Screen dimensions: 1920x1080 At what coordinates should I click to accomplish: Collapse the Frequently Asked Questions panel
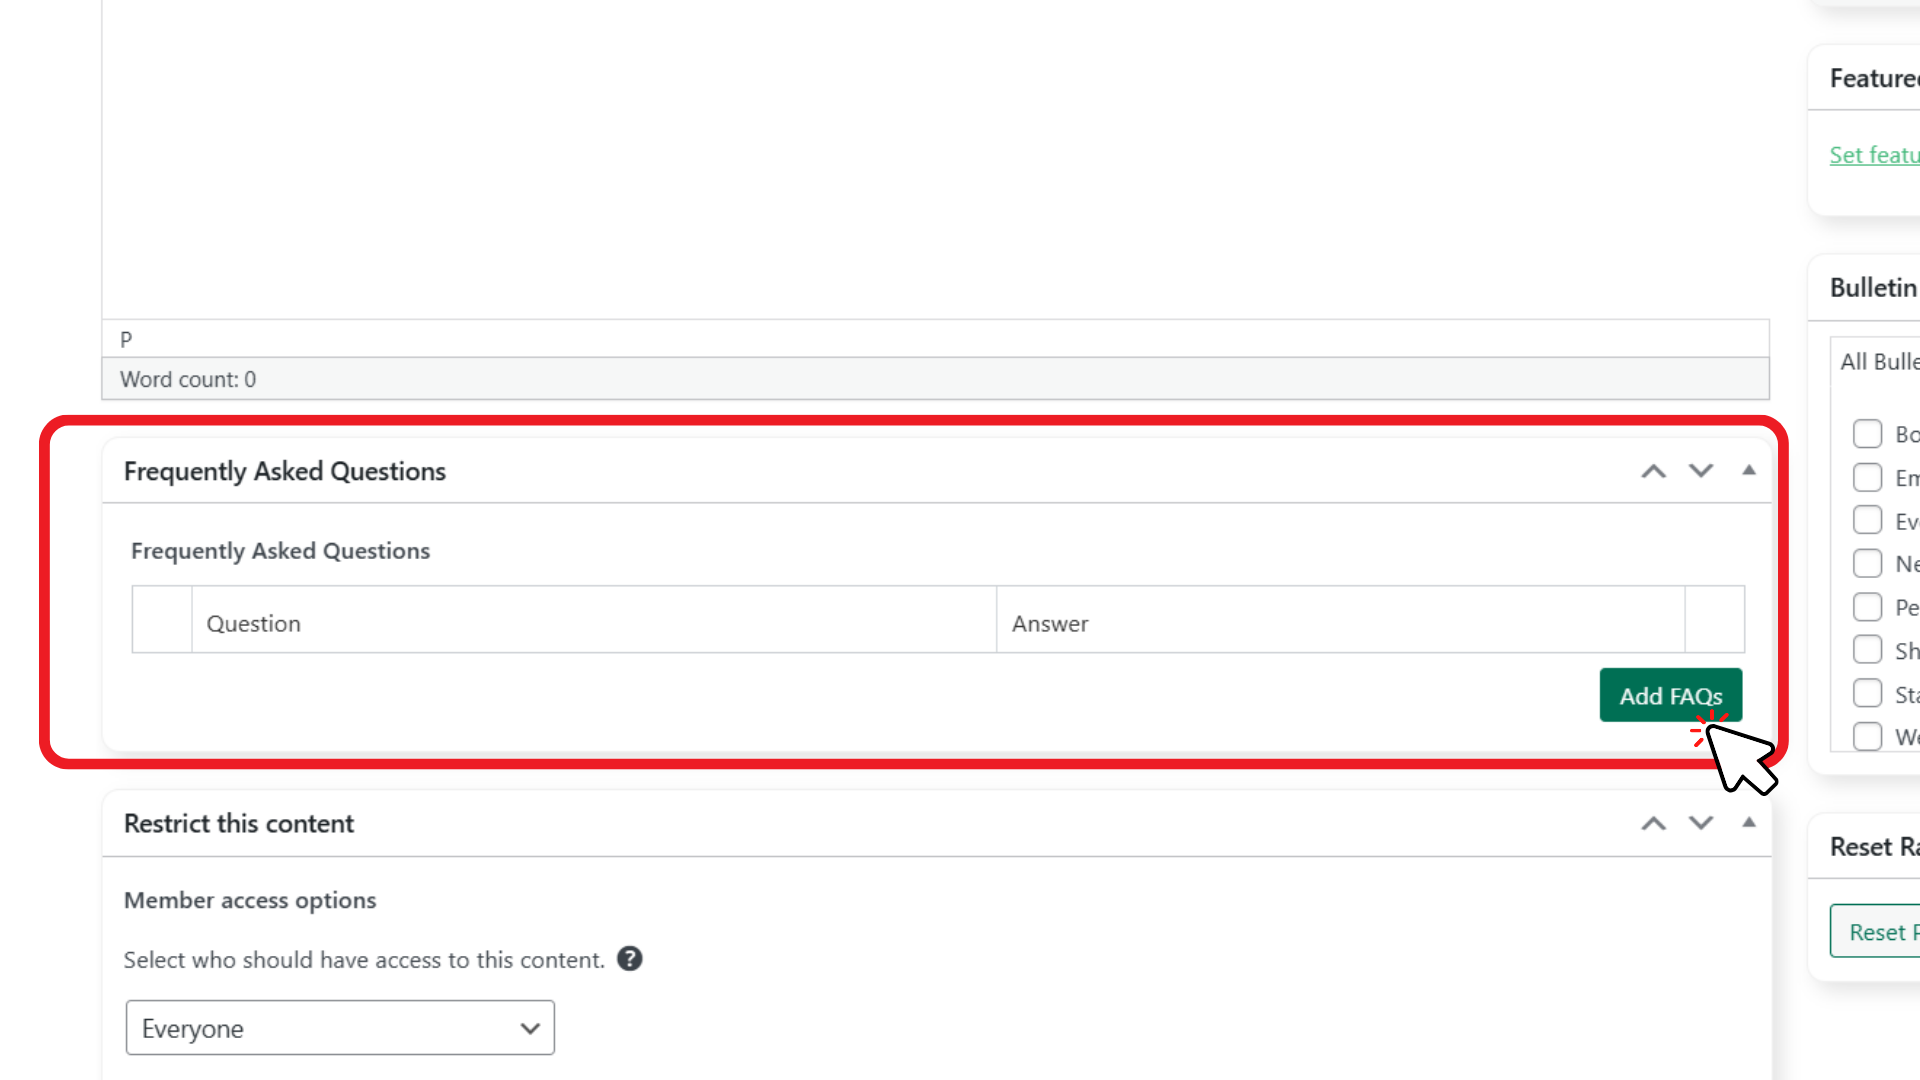[1748, 471]
